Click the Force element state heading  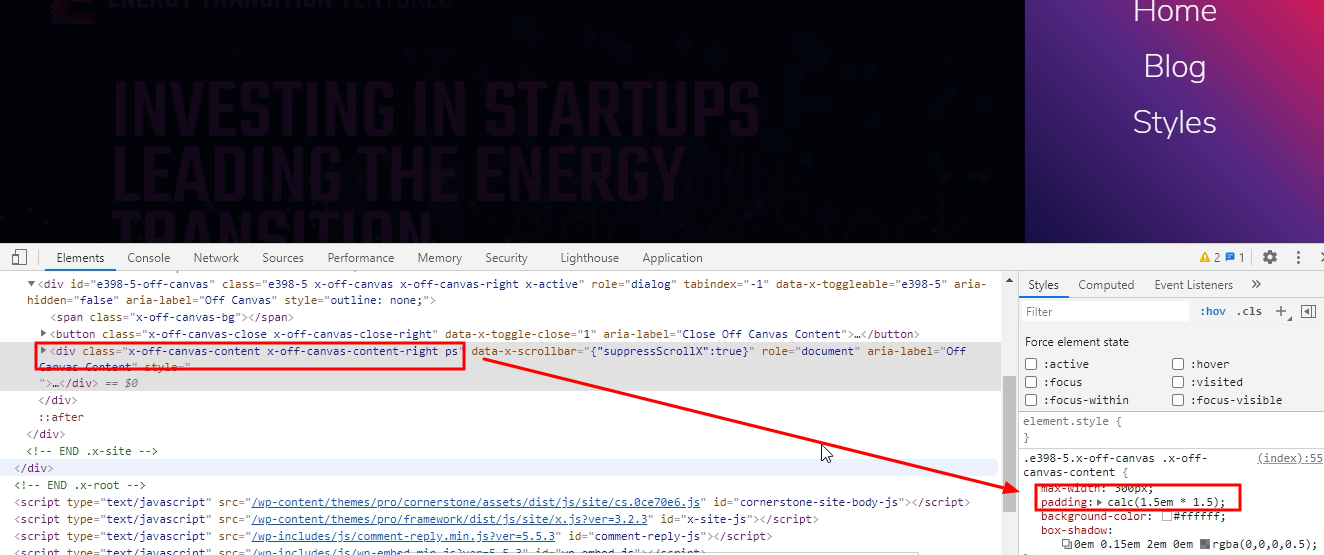1077,342
